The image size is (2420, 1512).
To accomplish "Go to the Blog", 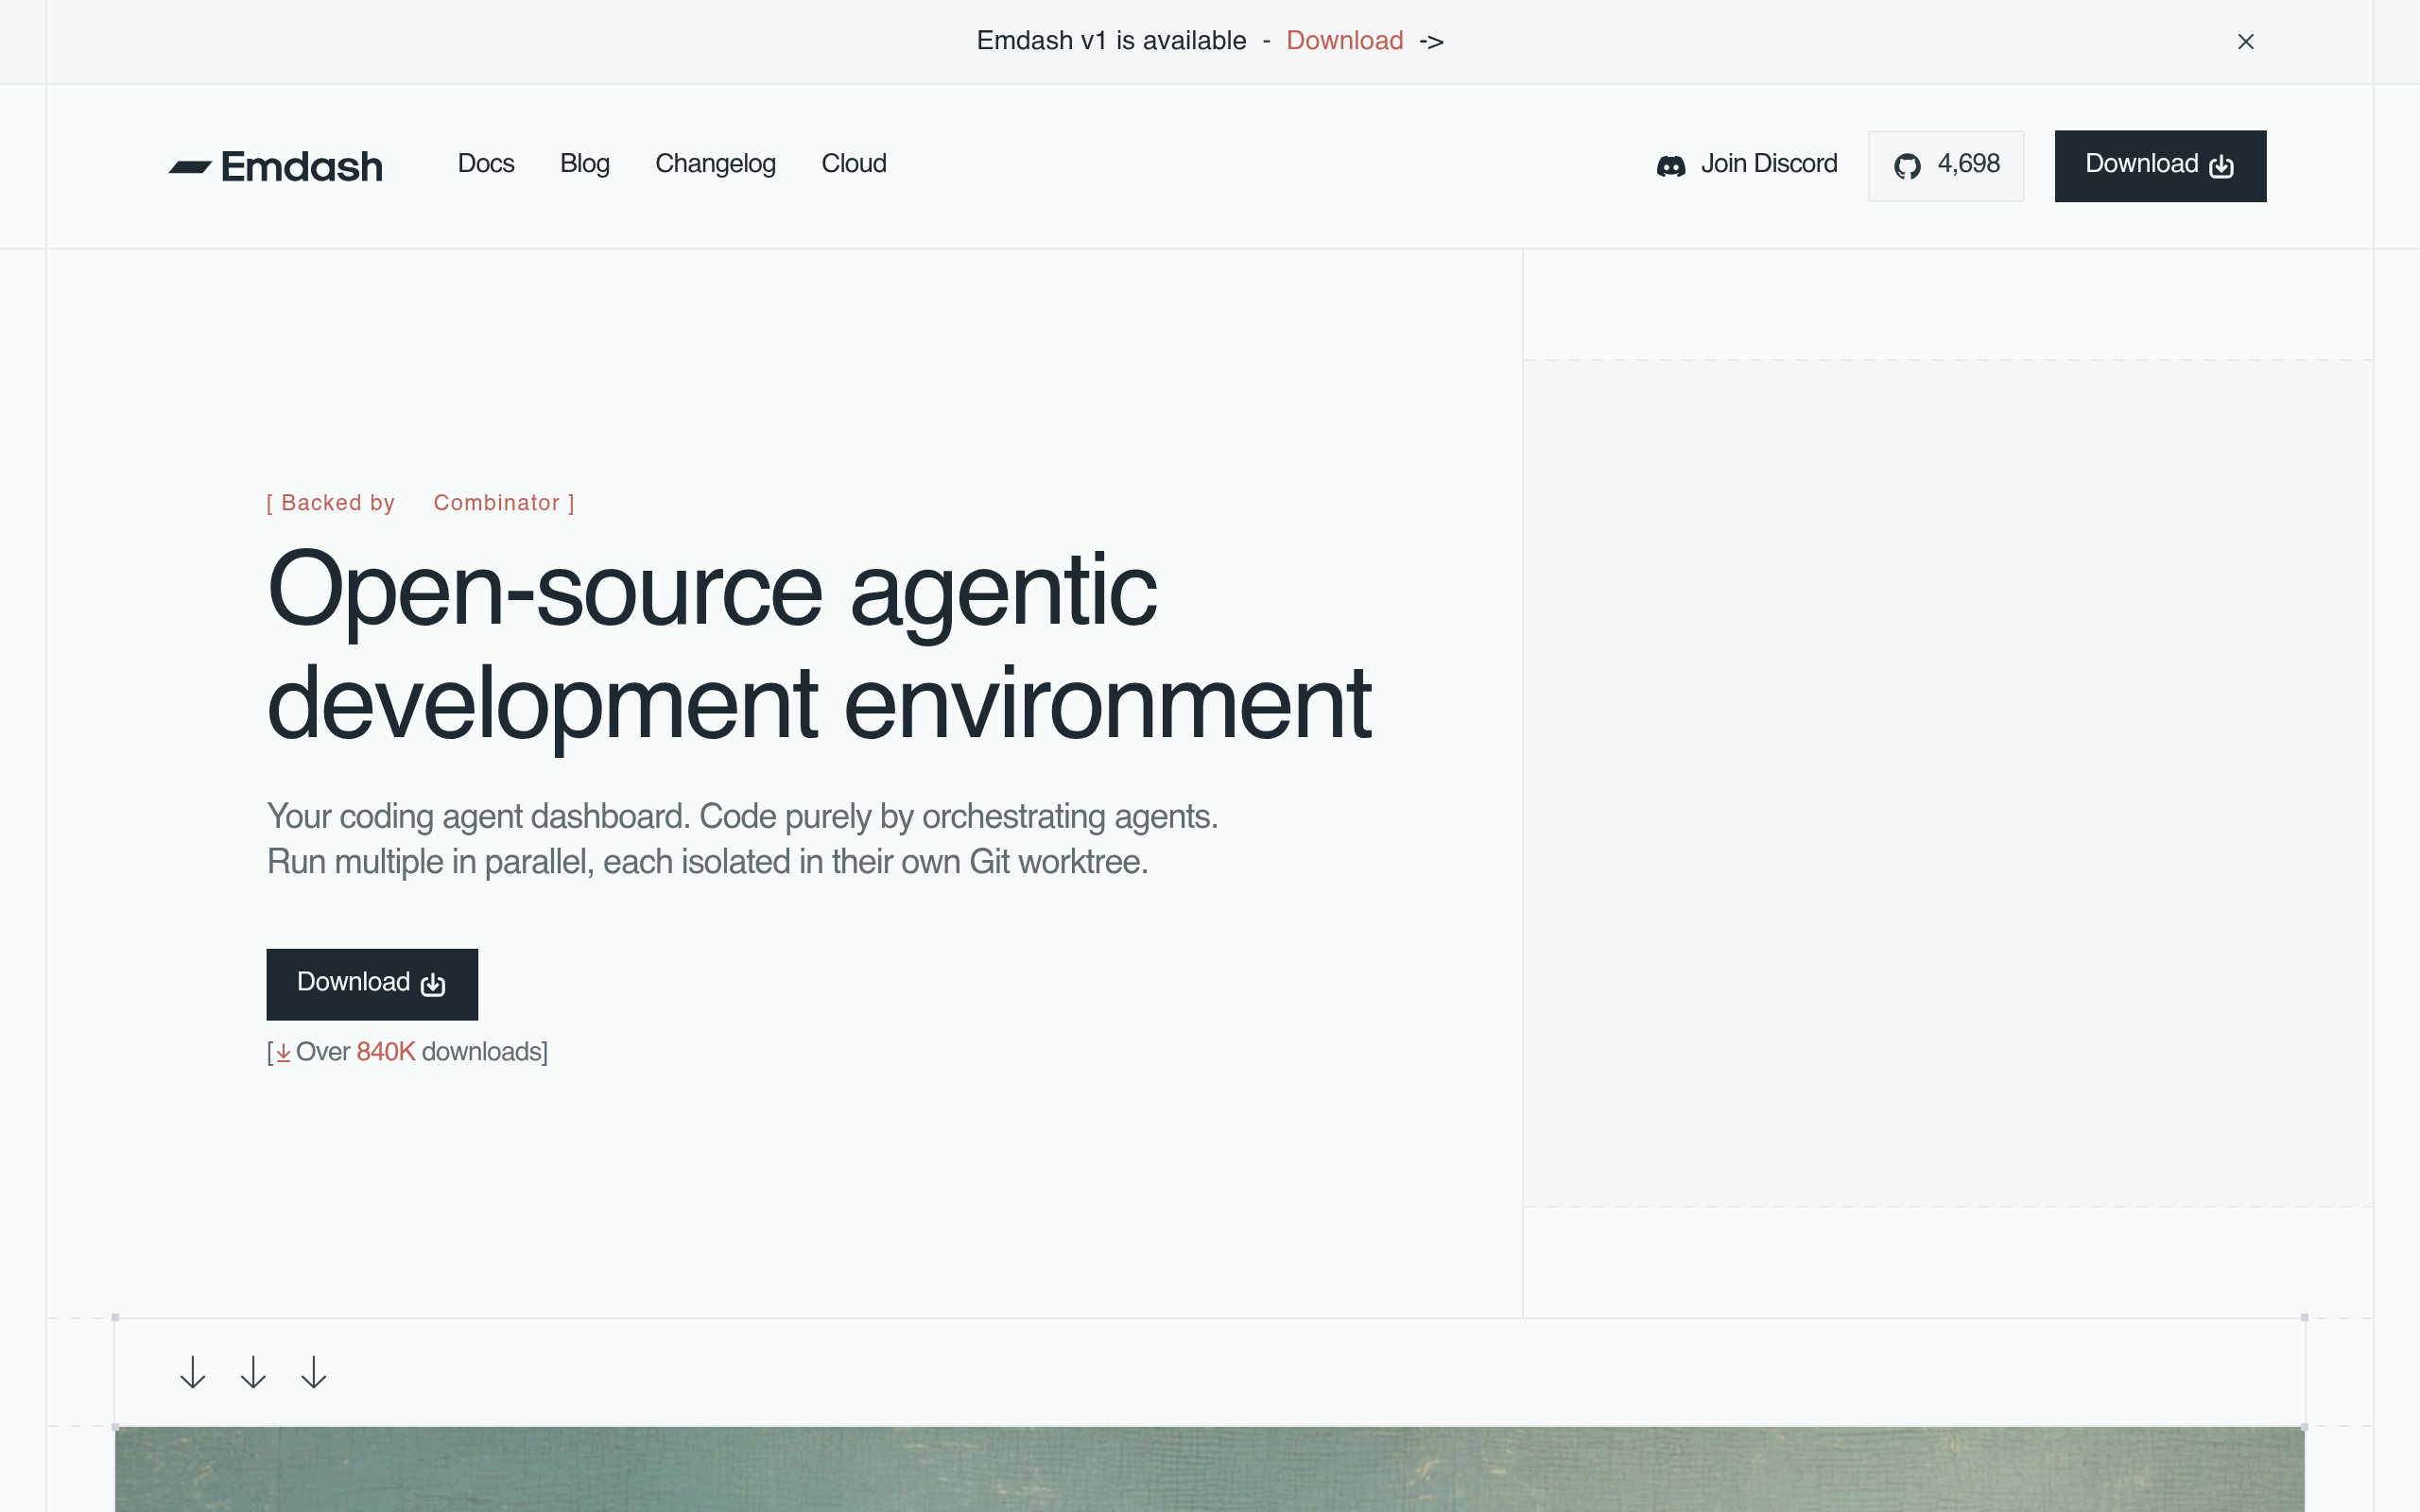I will (x=585, y=164).
